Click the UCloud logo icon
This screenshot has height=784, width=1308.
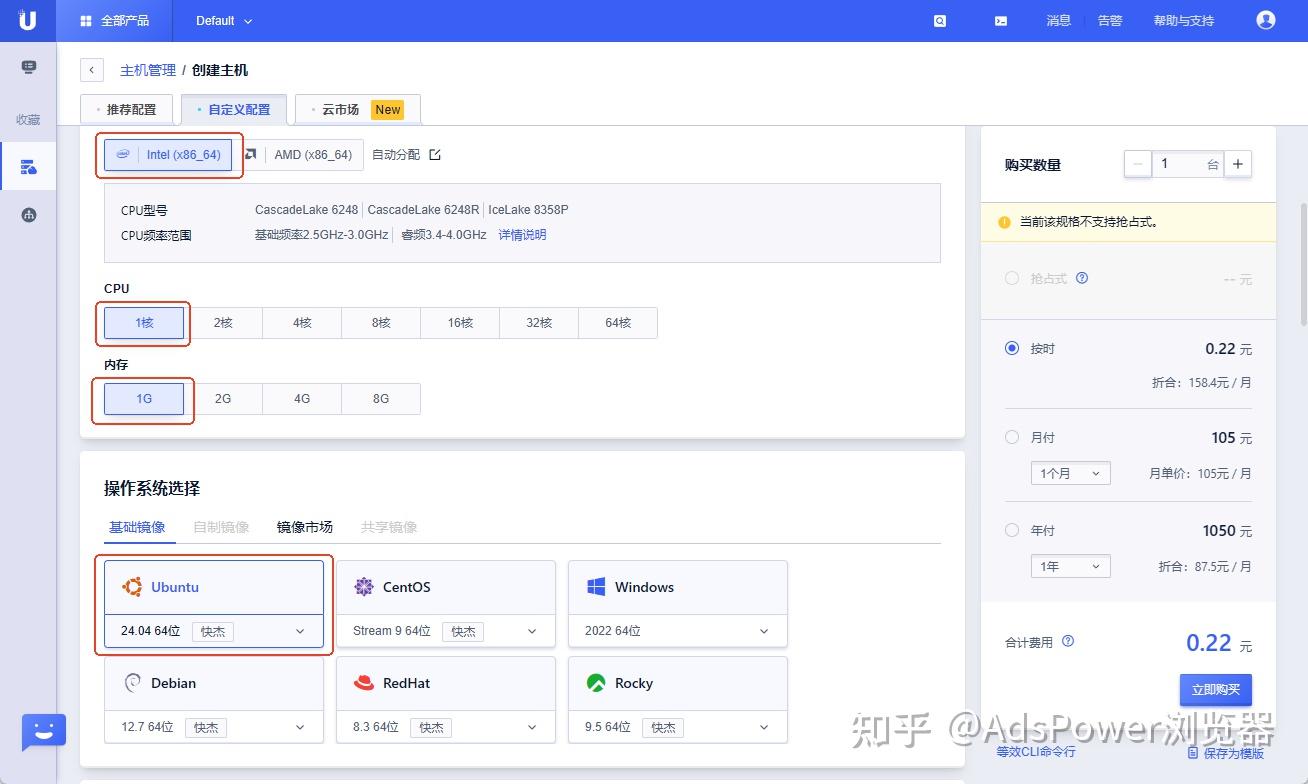(28, 20)
